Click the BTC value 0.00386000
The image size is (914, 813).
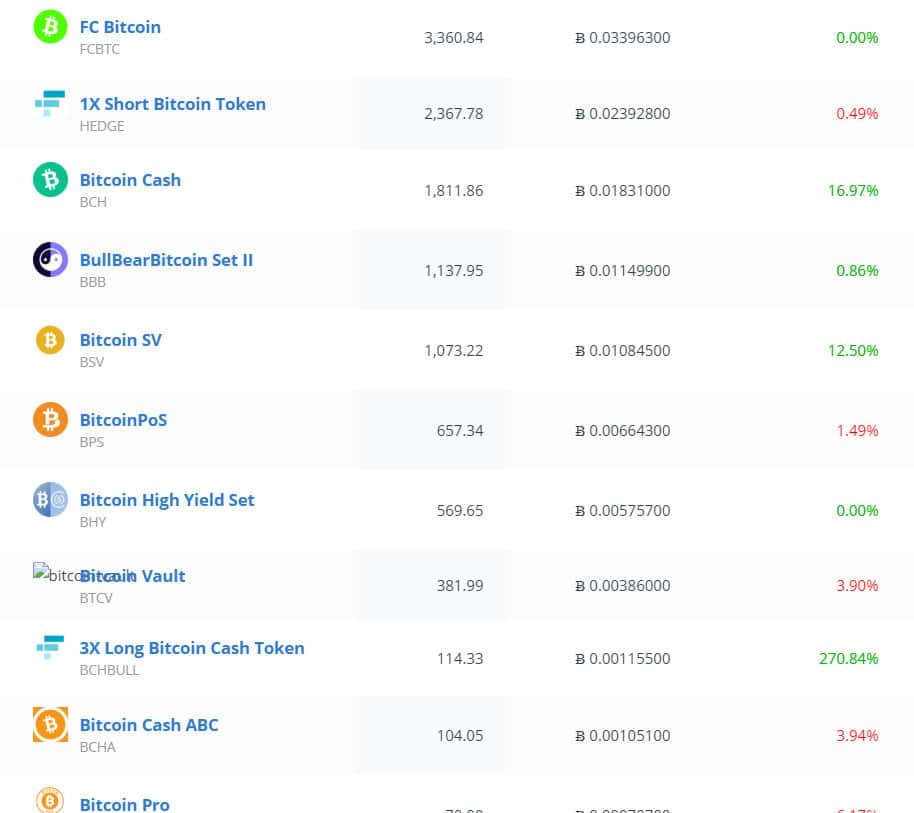623,586
